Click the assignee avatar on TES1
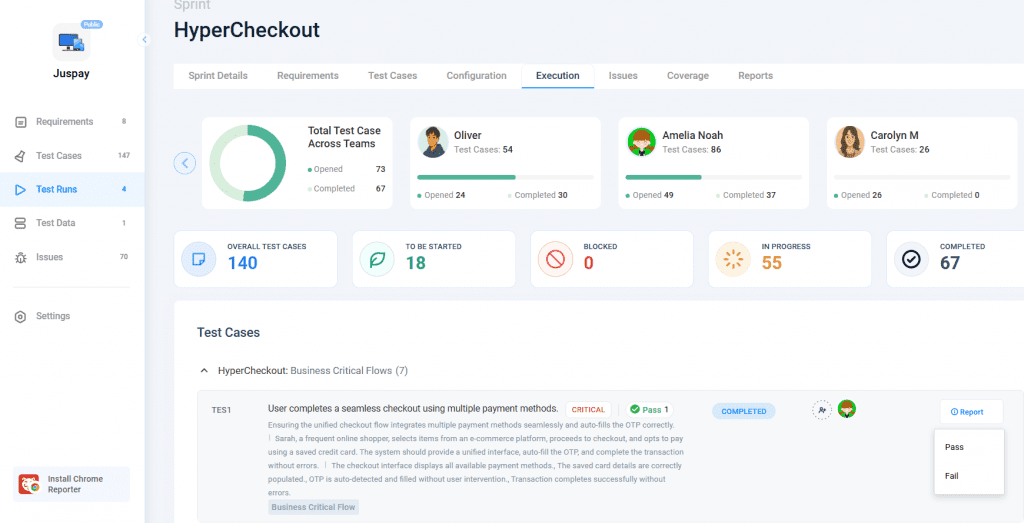The width and height of the screenshot is (1024, 523). tap(847, 409)
